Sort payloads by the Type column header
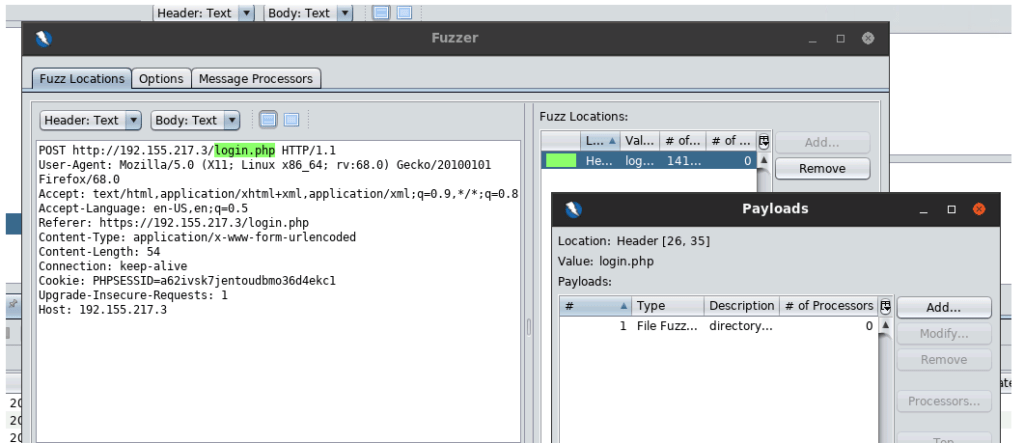1024x443 pixels. [x=668, y=306]
